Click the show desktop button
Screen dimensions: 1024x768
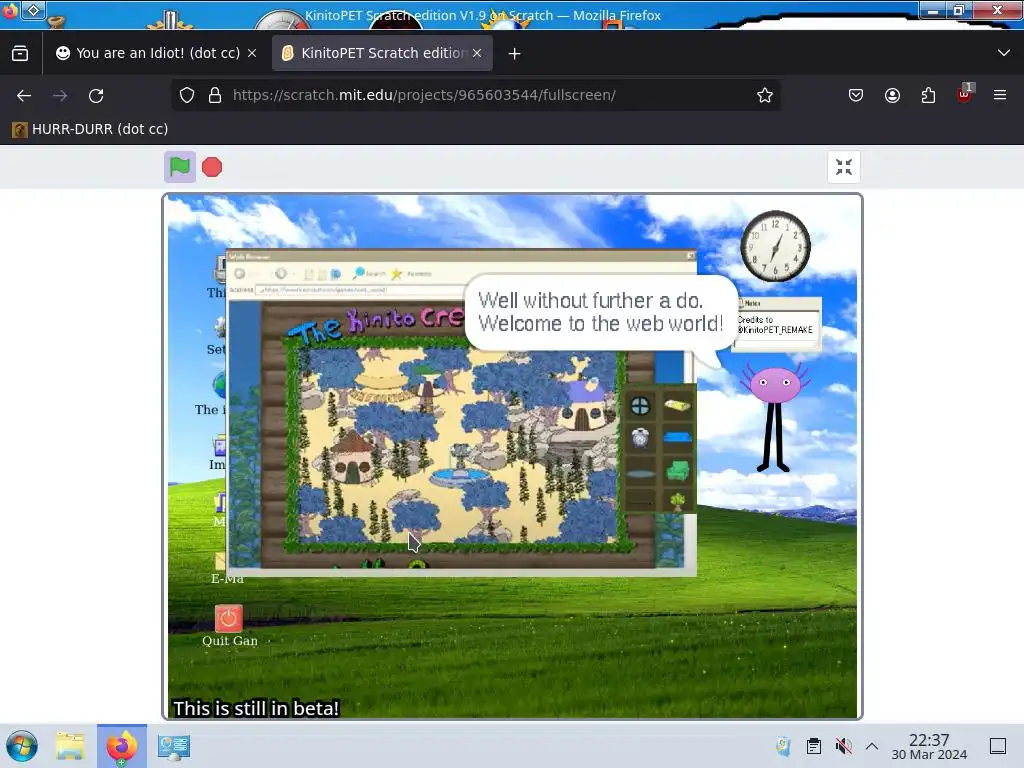click(998, 746)
